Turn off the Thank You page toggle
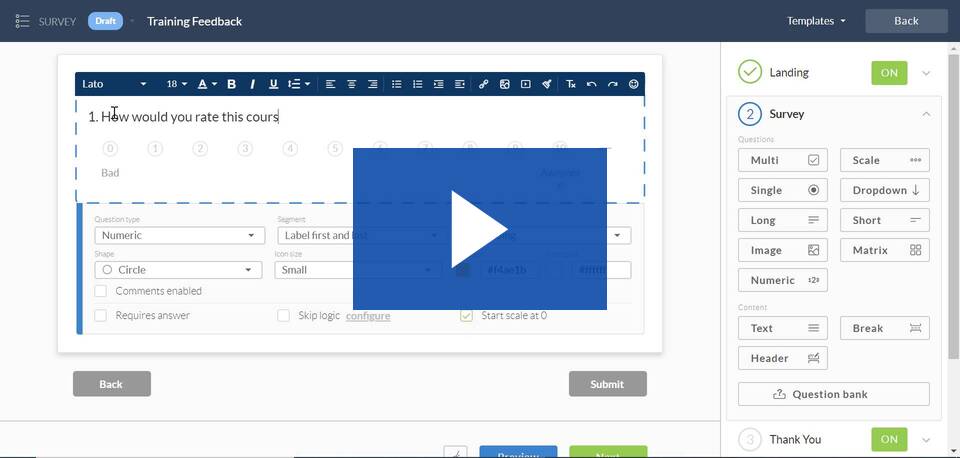960x458 pixels. [889, 439]
